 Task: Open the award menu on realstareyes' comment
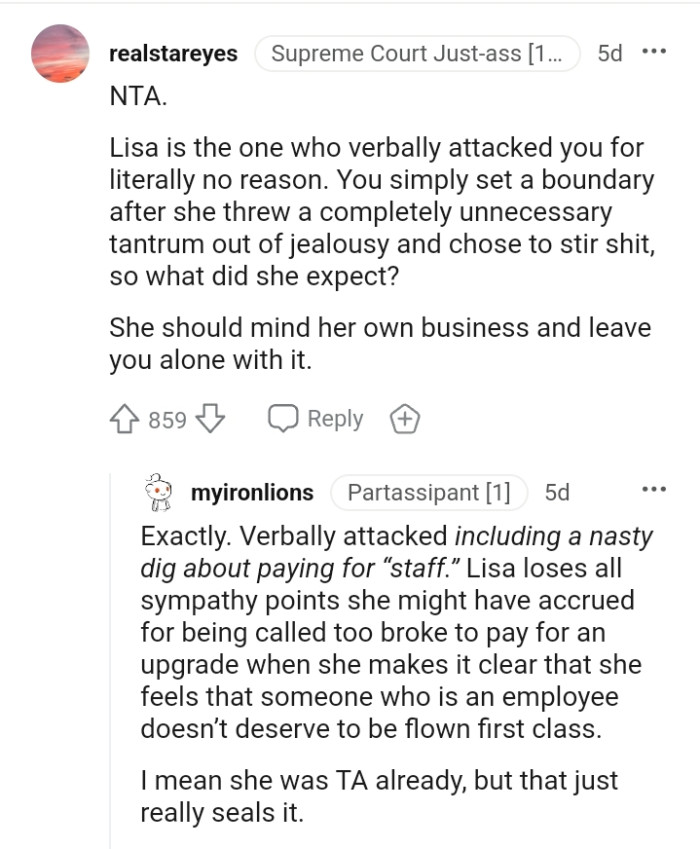(x=405, y=418)
